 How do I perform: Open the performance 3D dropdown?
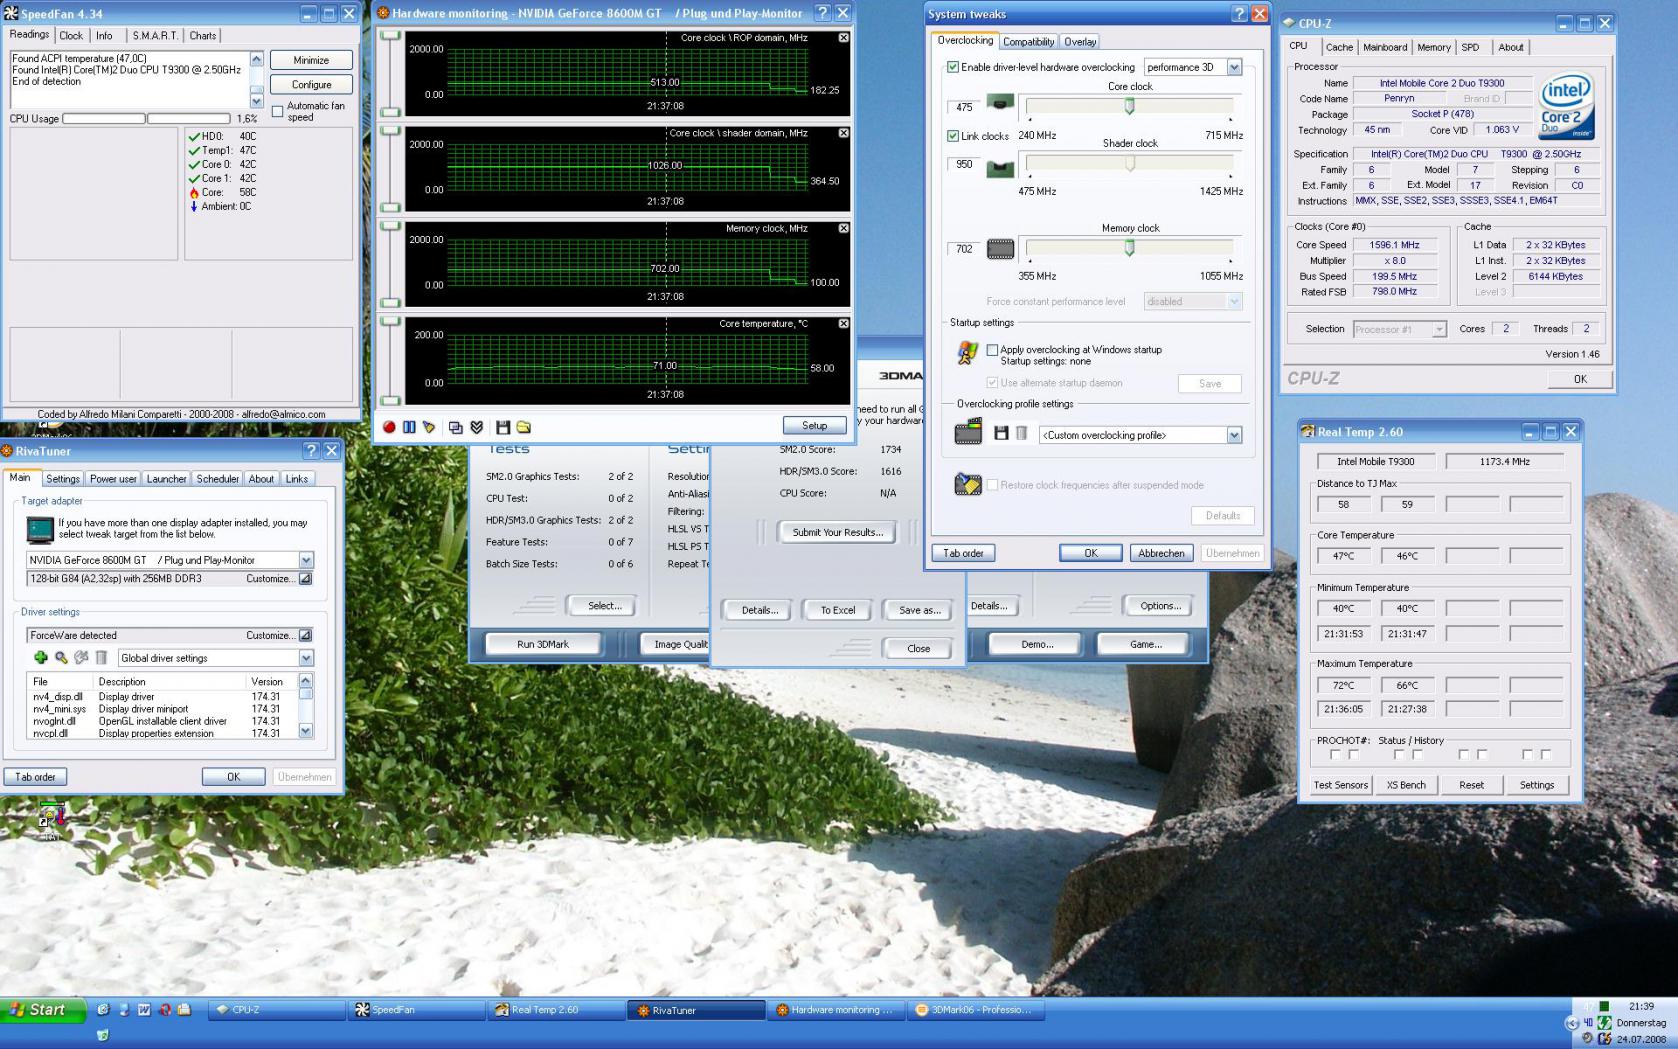pos(1234,67)
